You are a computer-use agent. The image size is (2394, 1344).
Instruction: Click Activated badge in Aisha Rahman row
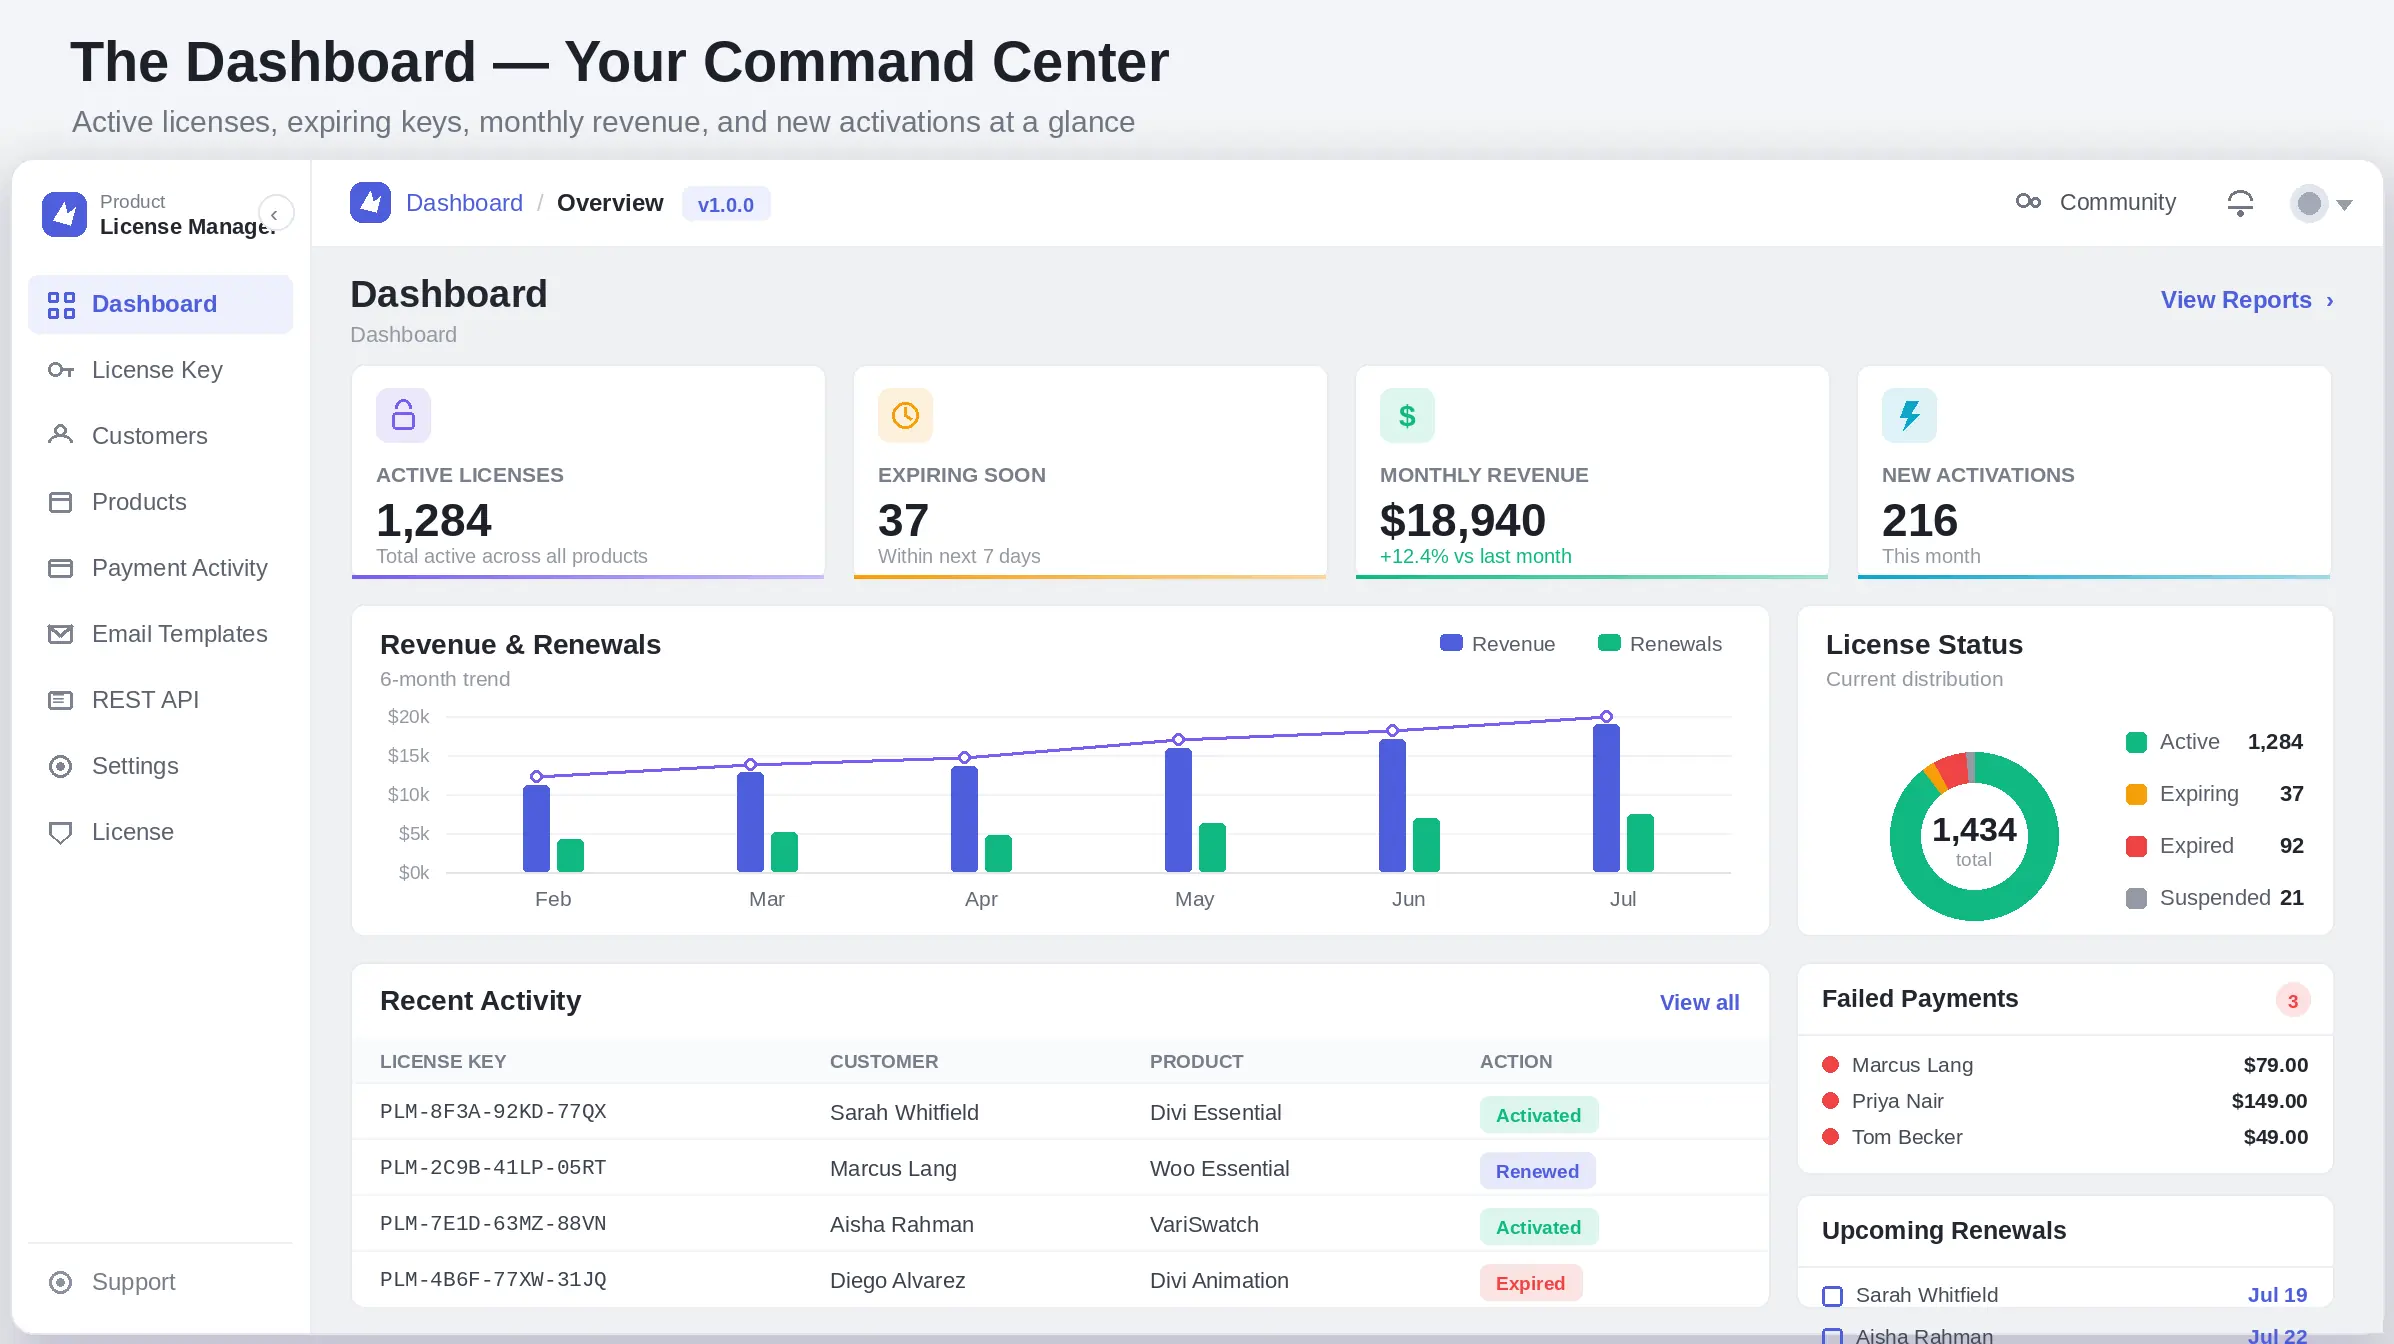(1538, 1227)
